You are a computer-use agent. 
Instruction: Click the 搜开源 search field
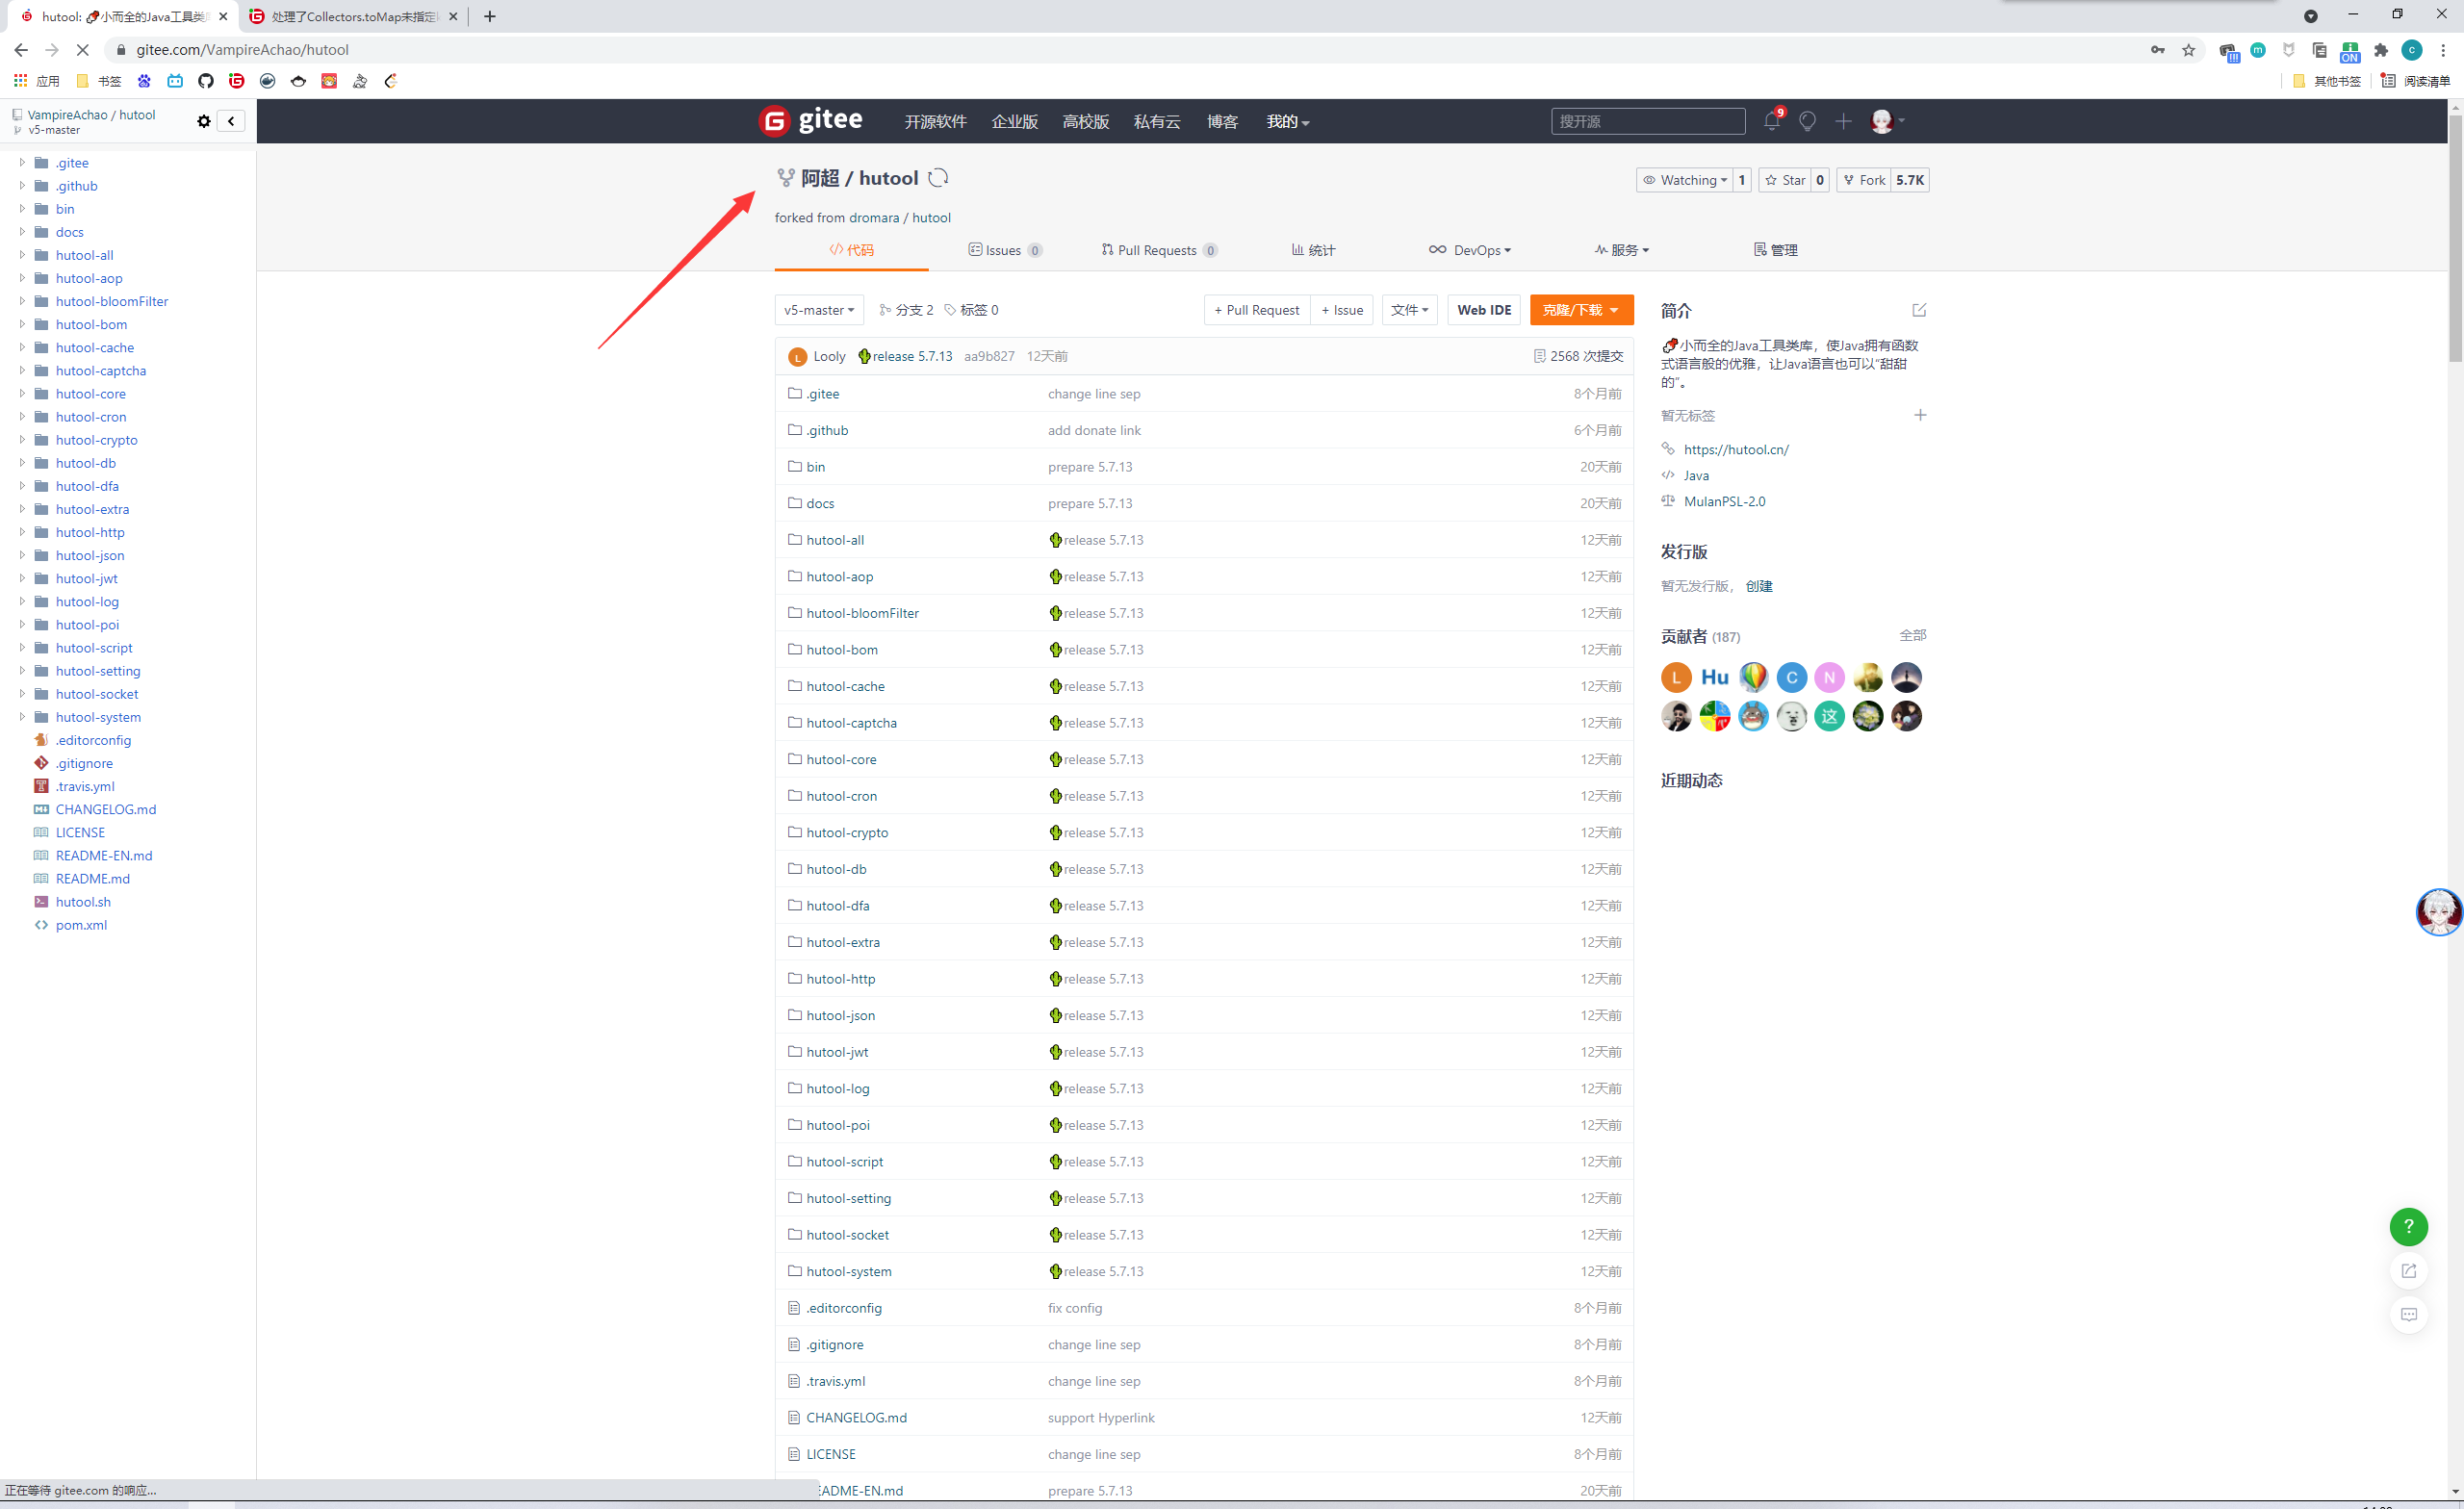click(1647, 121)
